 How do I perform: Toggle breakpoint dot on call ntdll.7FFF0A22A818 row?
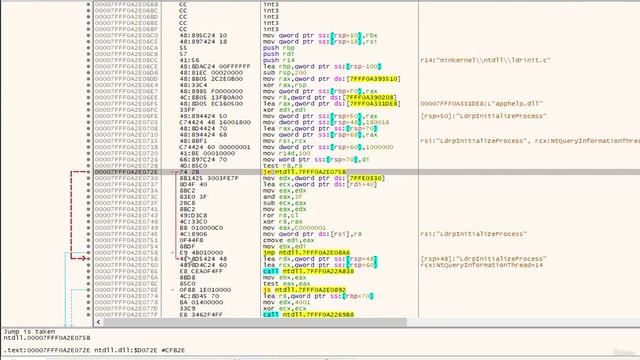[88, 271]
